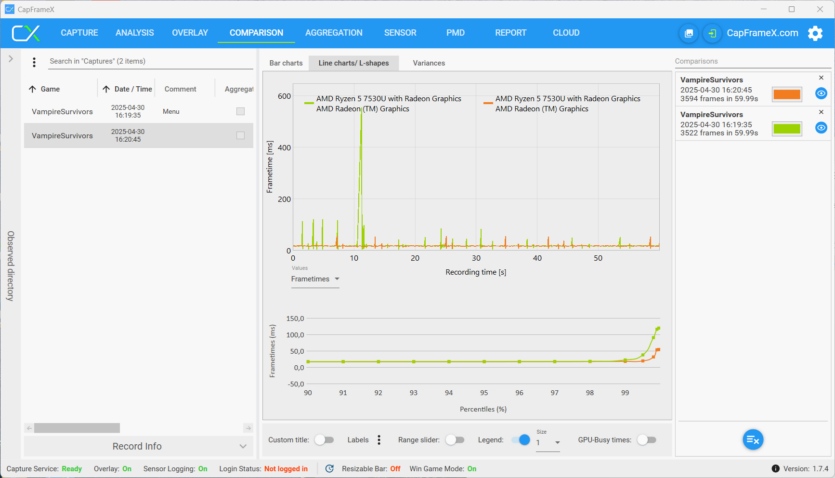This screenshot has height=478, width=835.
Task: Click the scroll right arrow of captures list
Action: coord(248,428)
